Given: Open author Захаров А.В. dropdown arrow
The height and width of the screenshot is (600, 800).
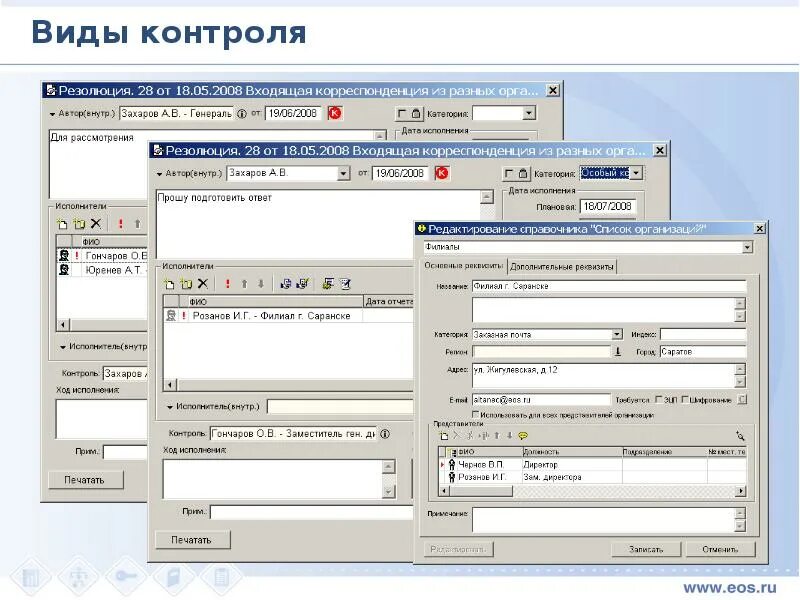Looking at the screenshot, I should (343, 173).
